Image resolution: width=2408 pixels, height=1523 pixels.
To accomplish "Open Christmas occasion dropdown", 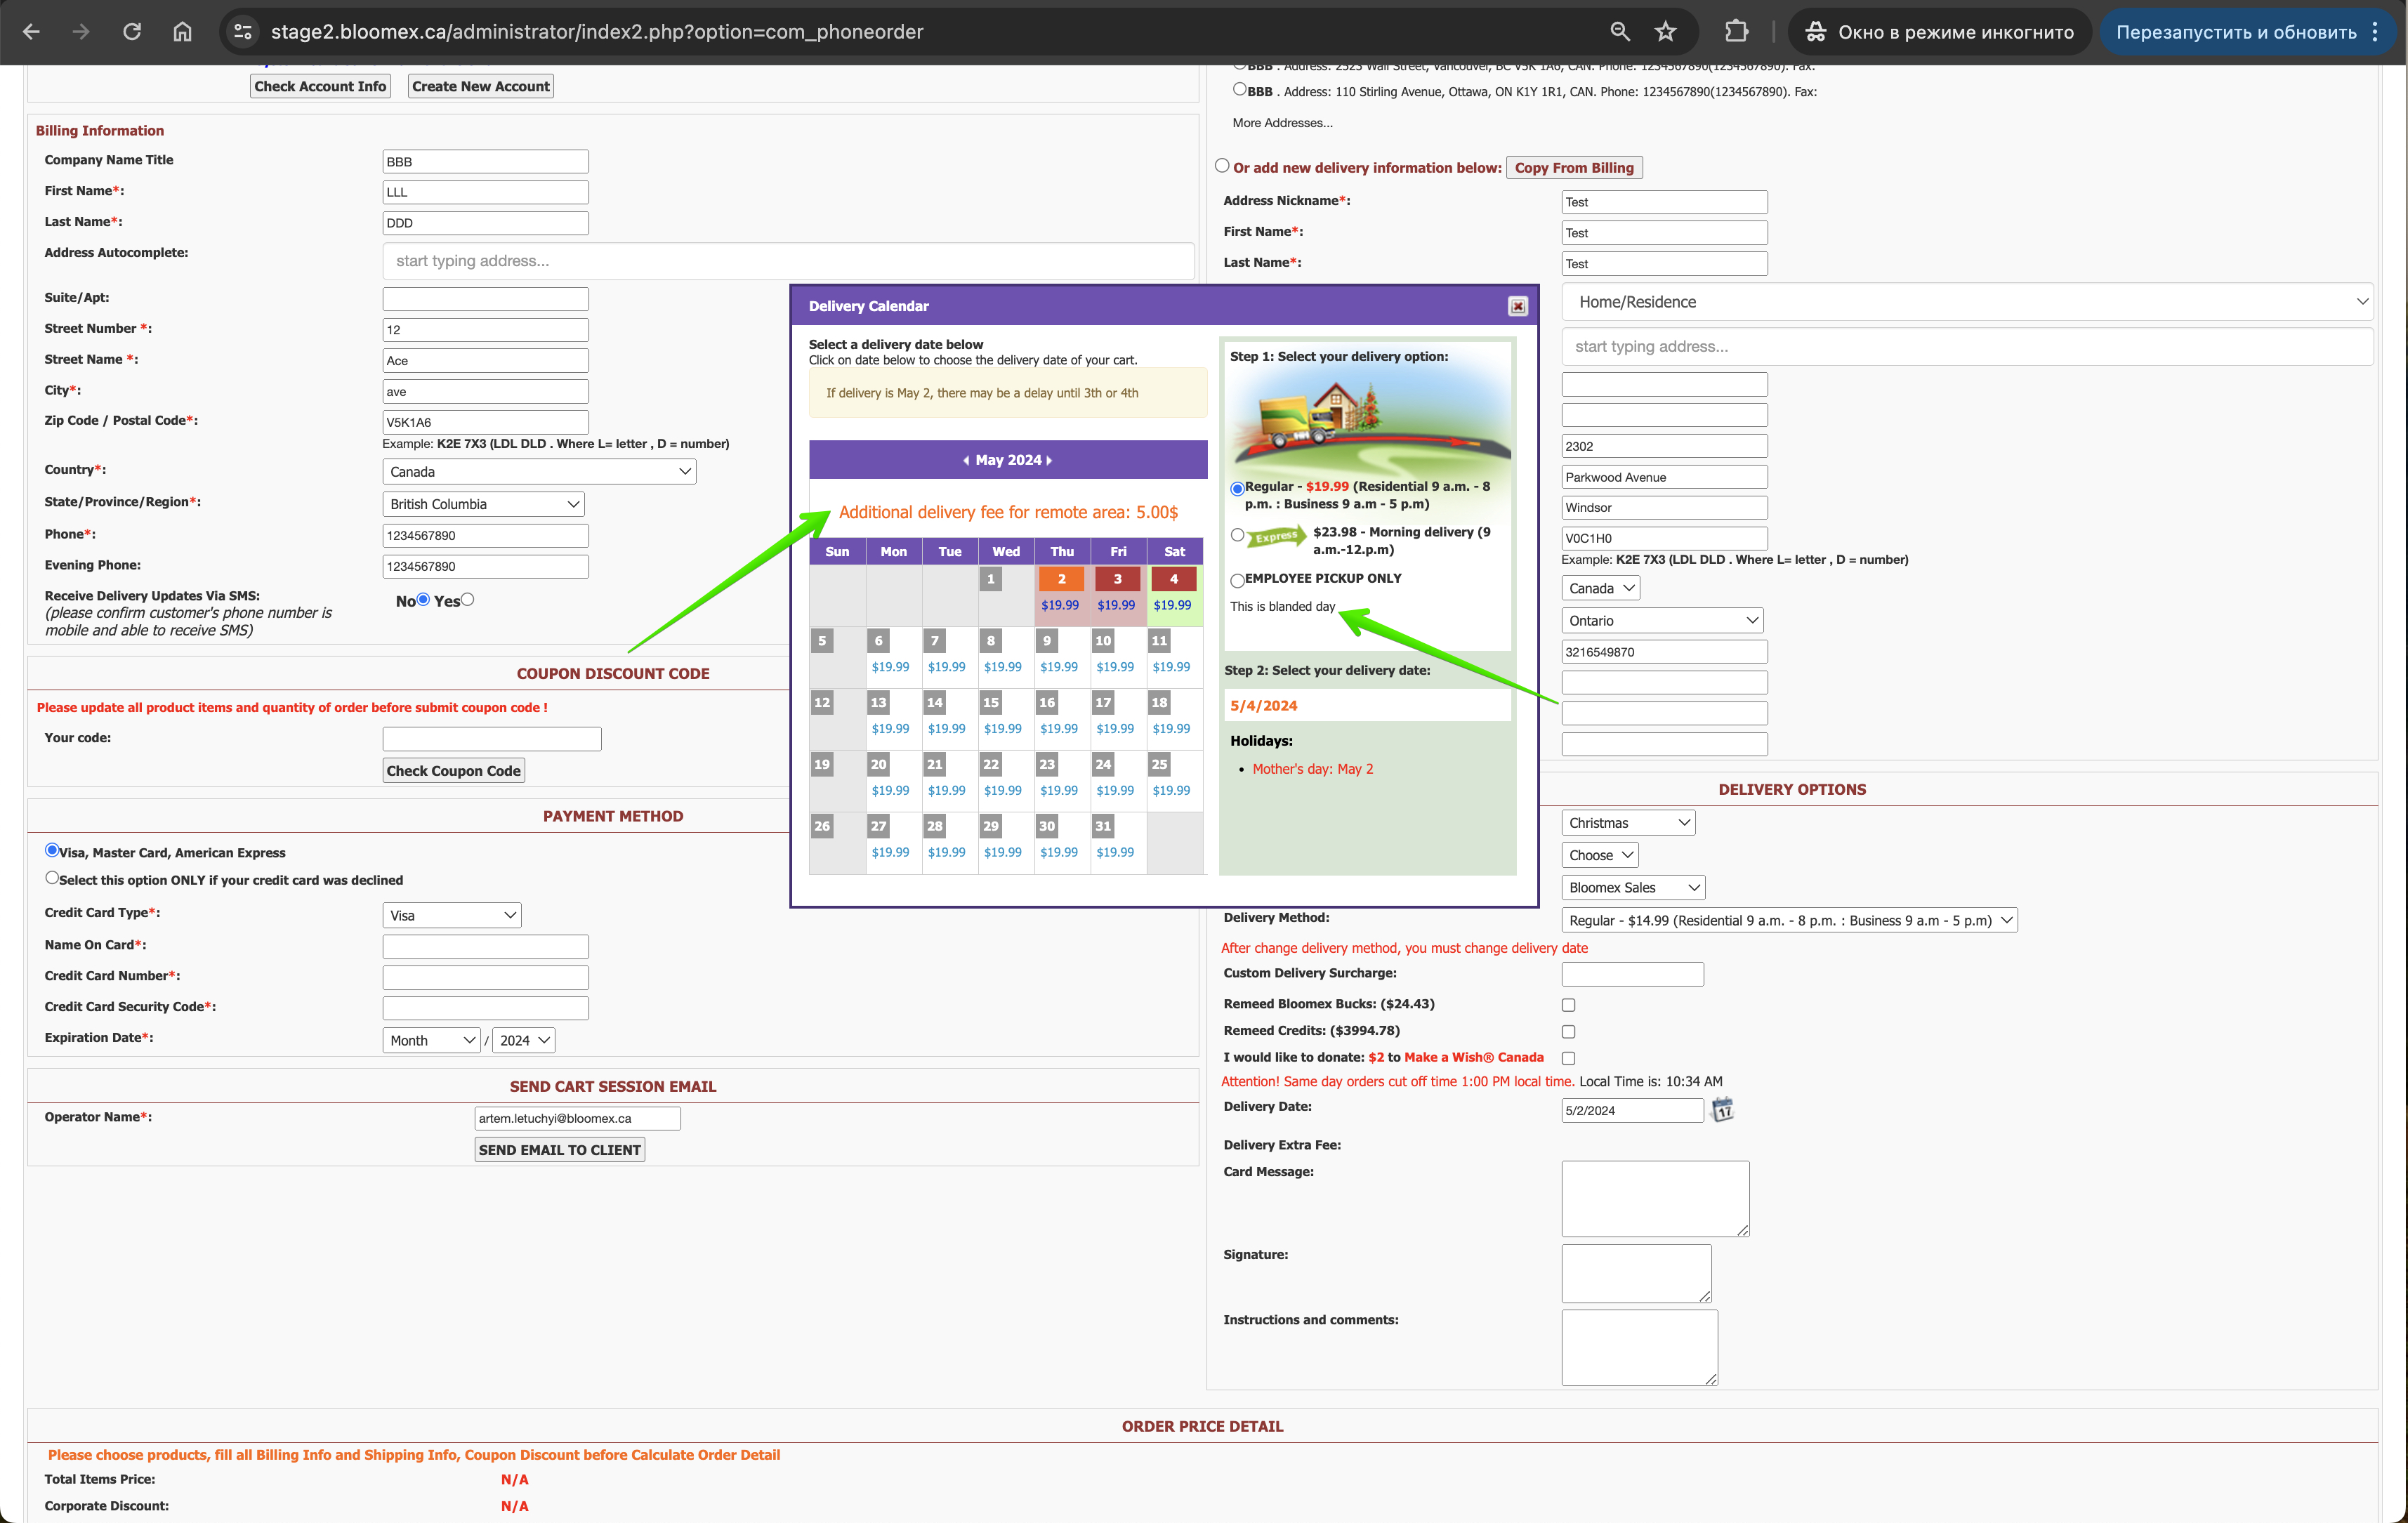I will [x=1628, y=823].
